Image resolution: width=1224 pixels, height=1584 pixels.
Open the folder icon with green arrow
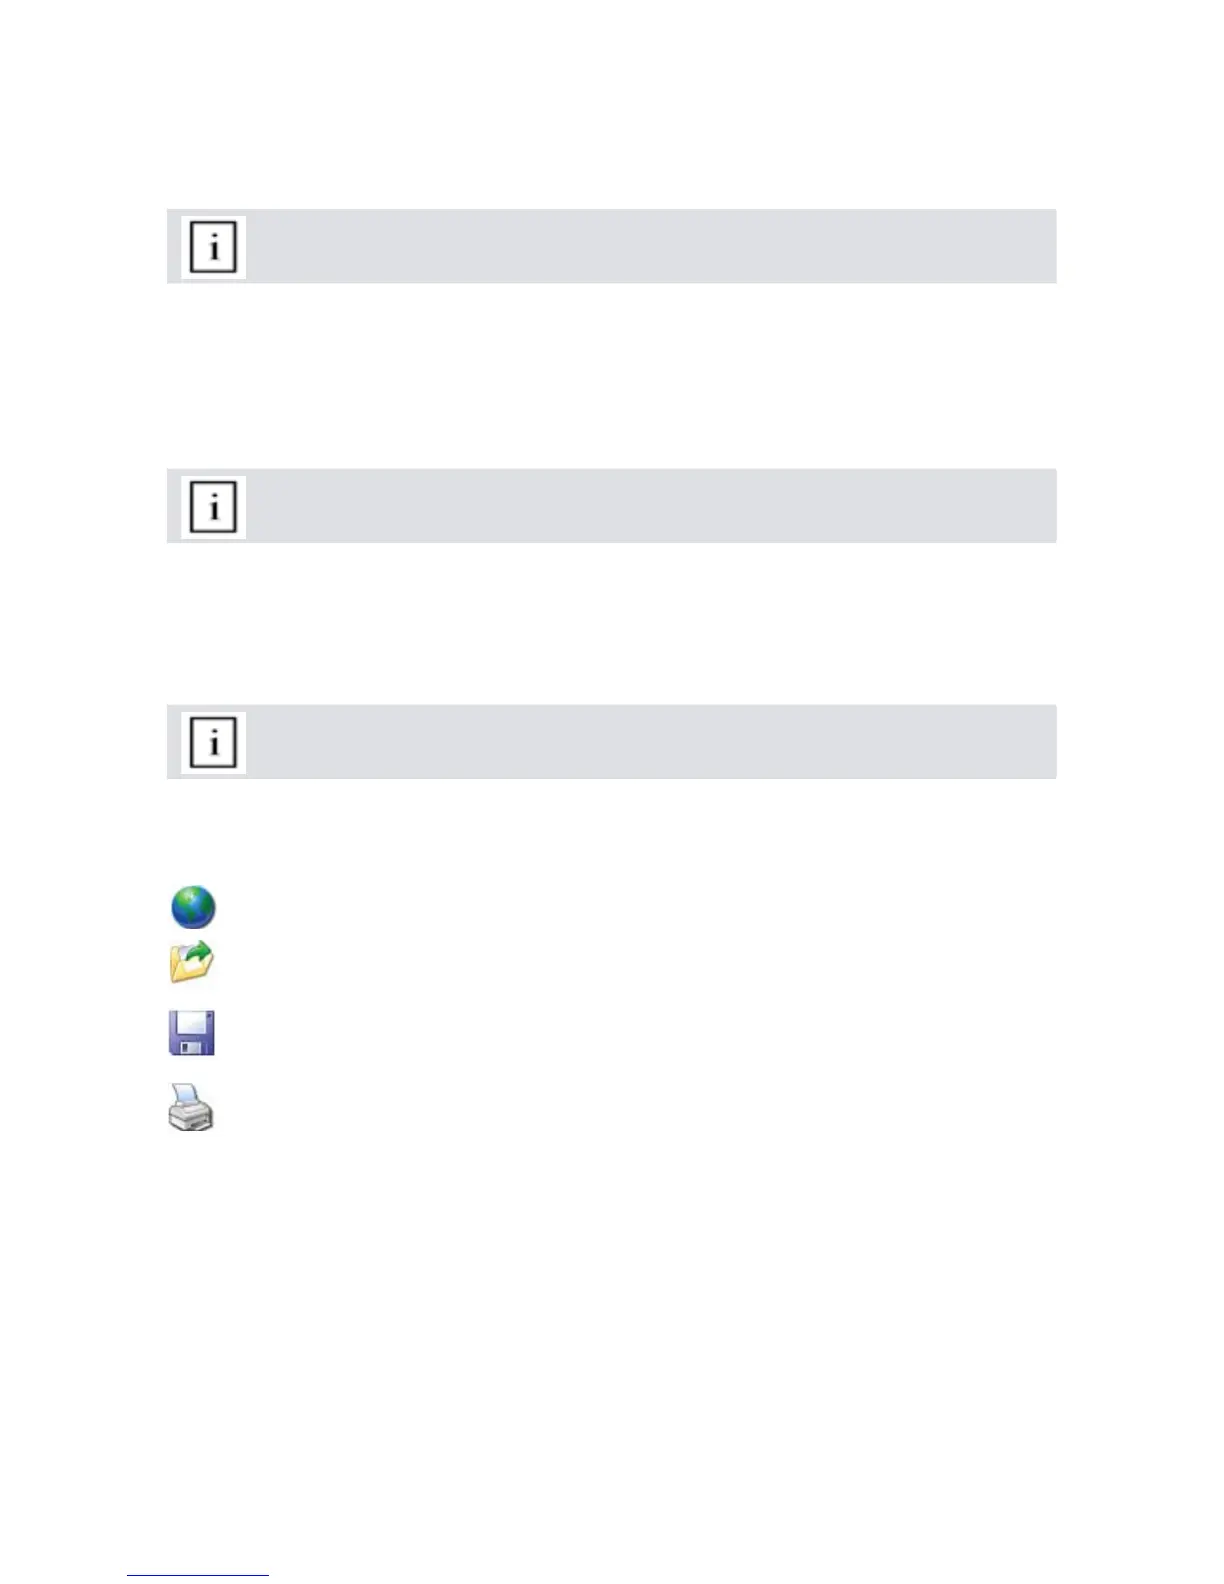(192, 961)
